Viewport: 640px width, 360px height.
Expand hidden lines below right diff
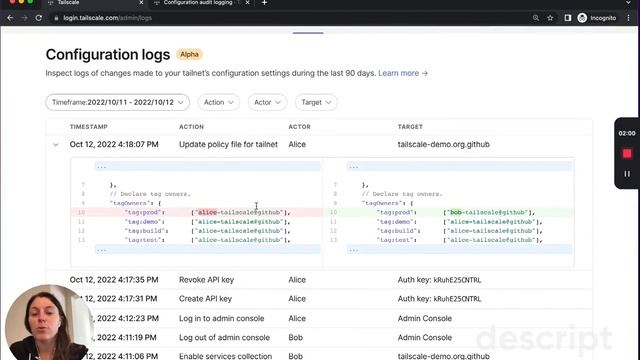pos(459,249)
